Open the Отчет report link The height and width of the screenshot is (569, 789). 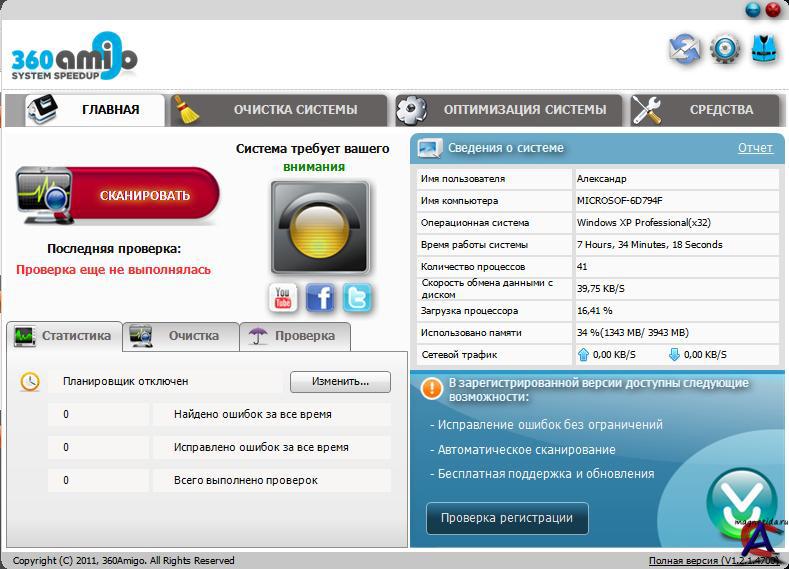(x=755, y=148)
